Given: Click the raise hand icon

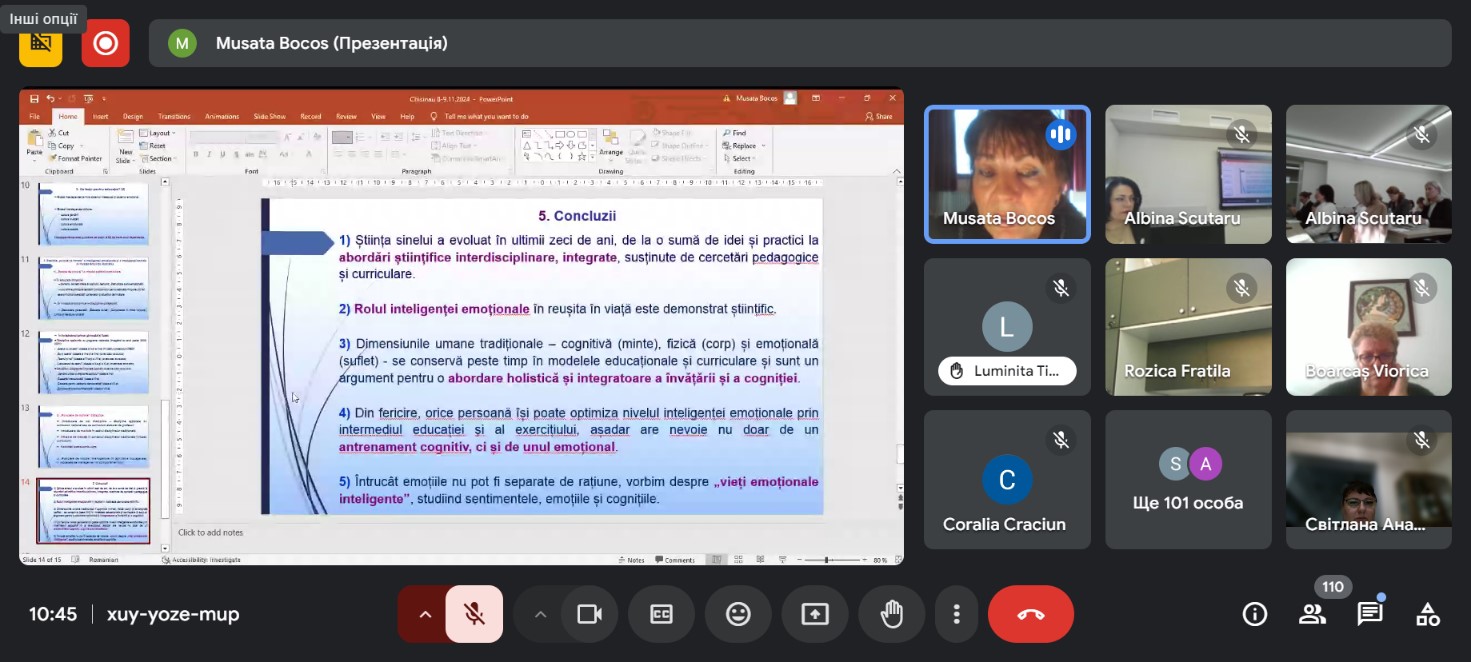Looking at the screenshot, I should coord(891,614).
